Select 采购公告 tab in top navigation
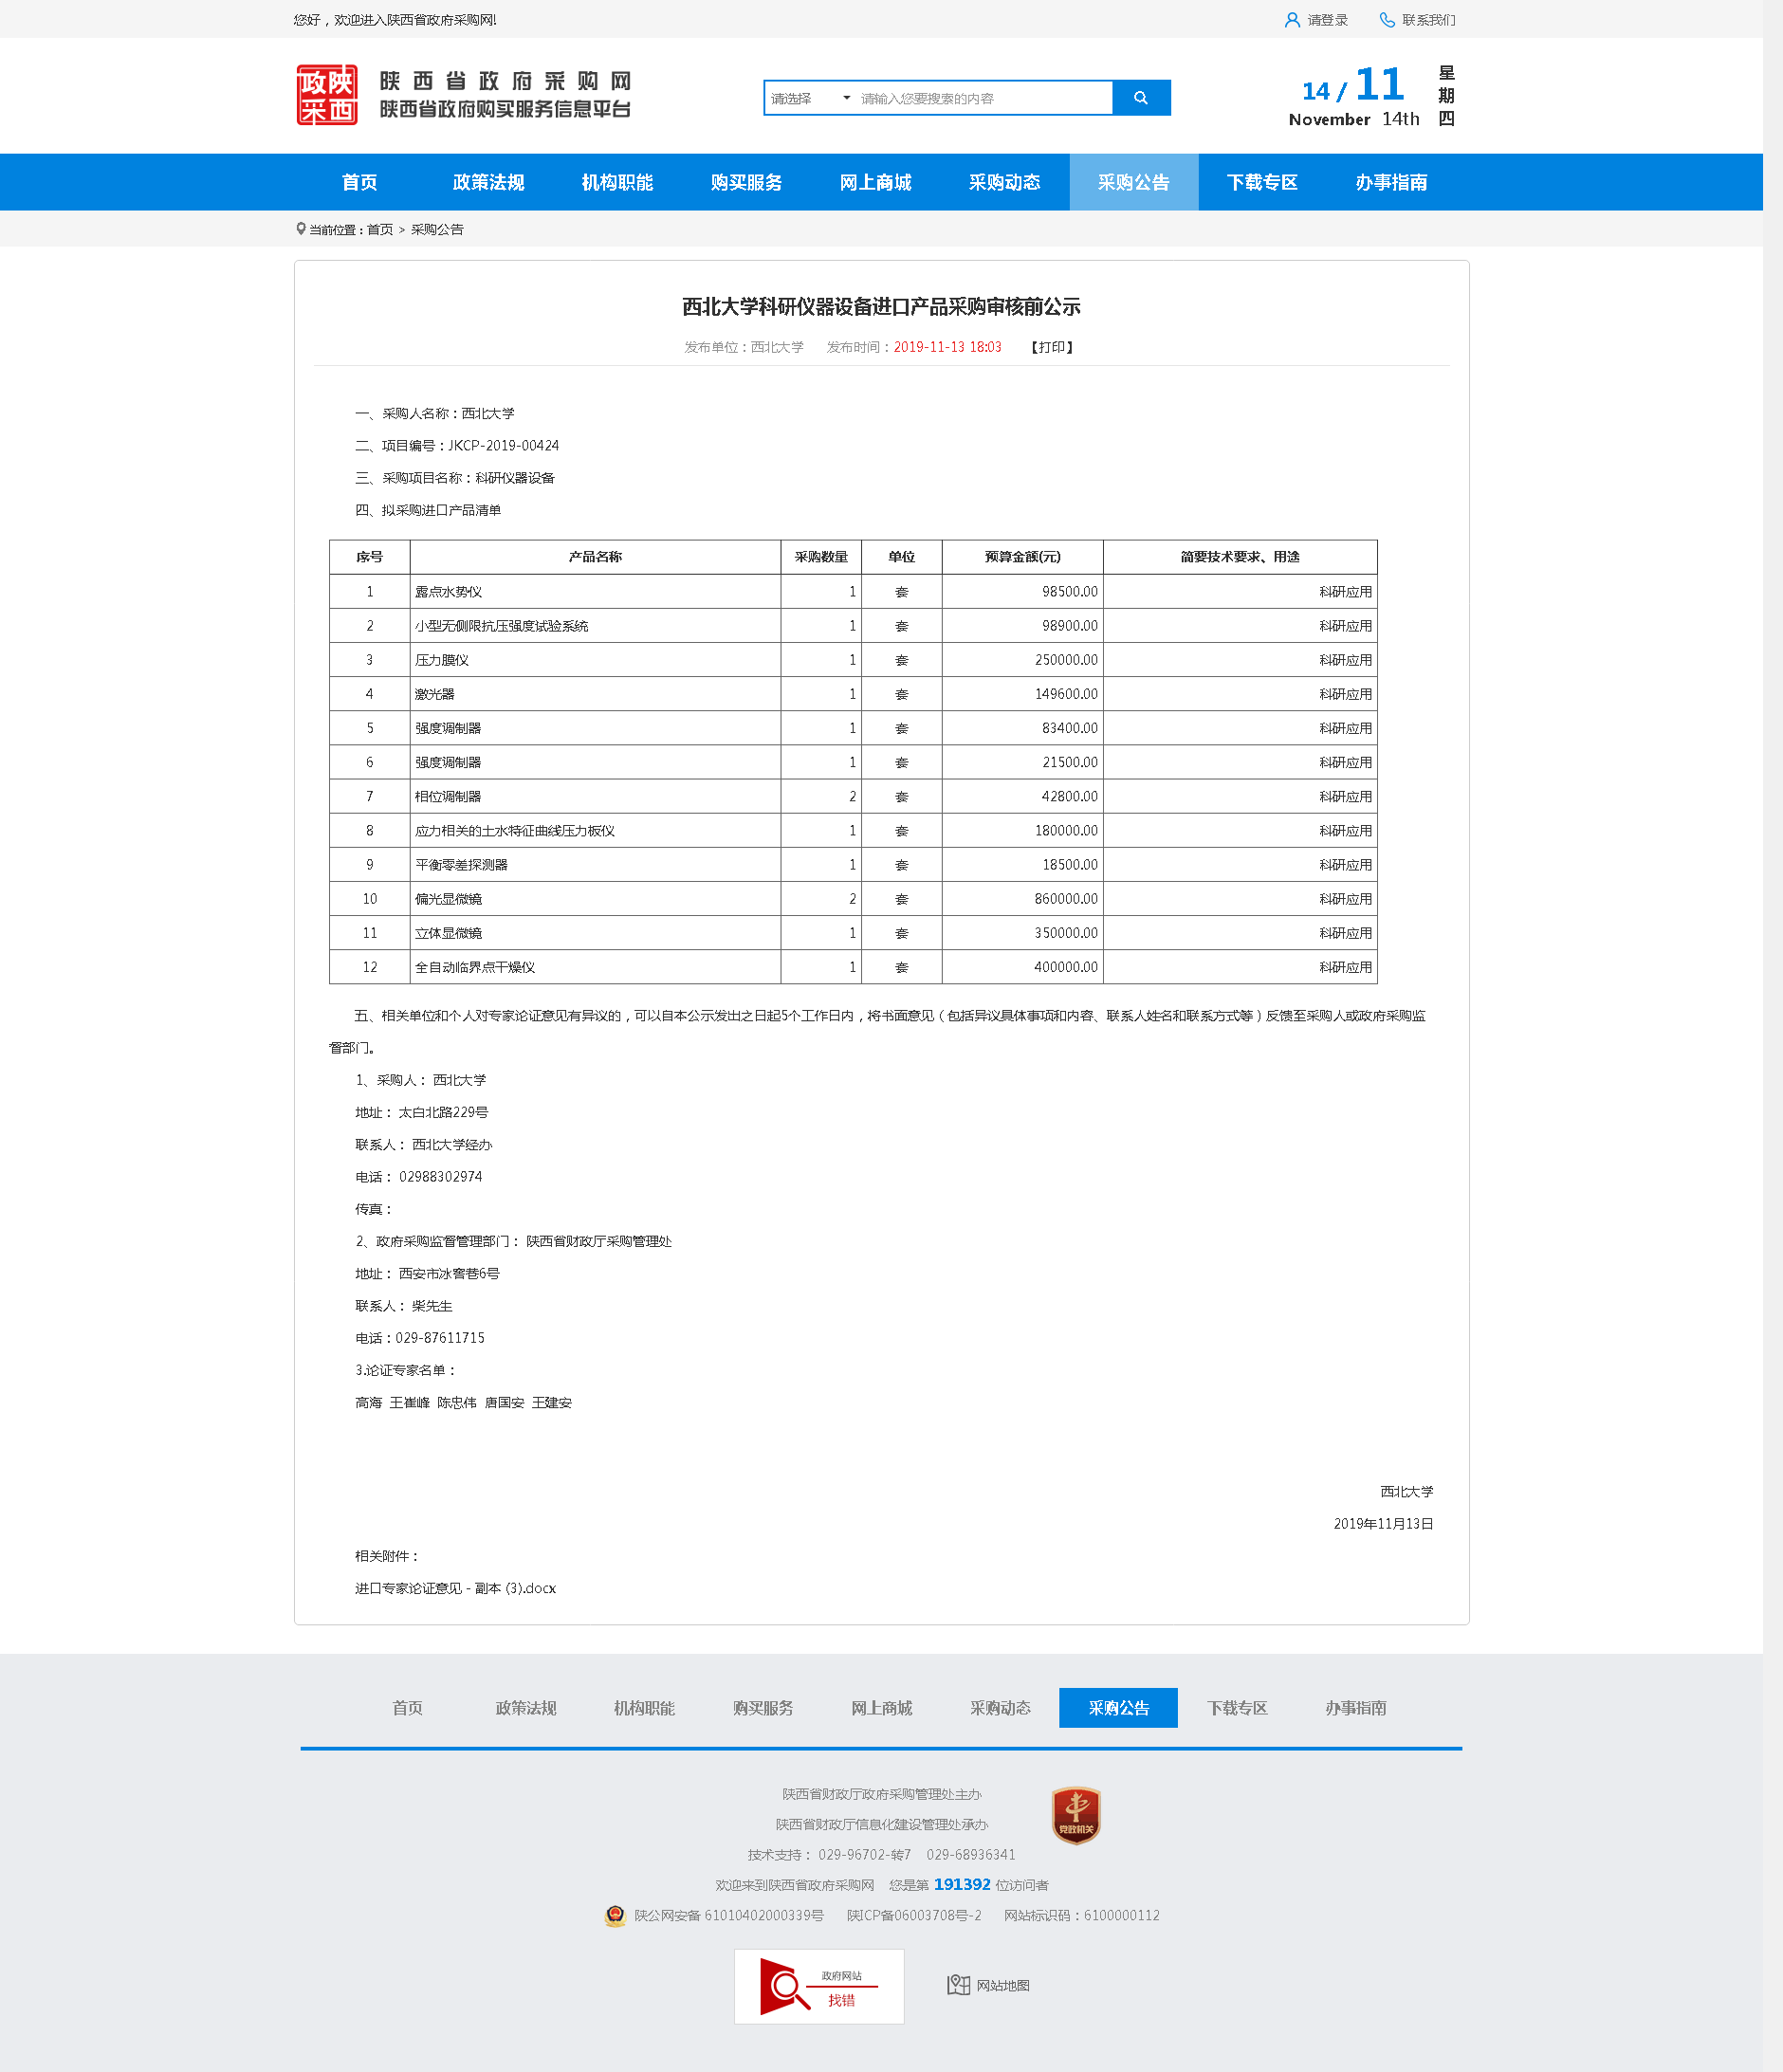Image resolution: width=1783 pixels, height=2072 pixels. tap(1134, 182)
